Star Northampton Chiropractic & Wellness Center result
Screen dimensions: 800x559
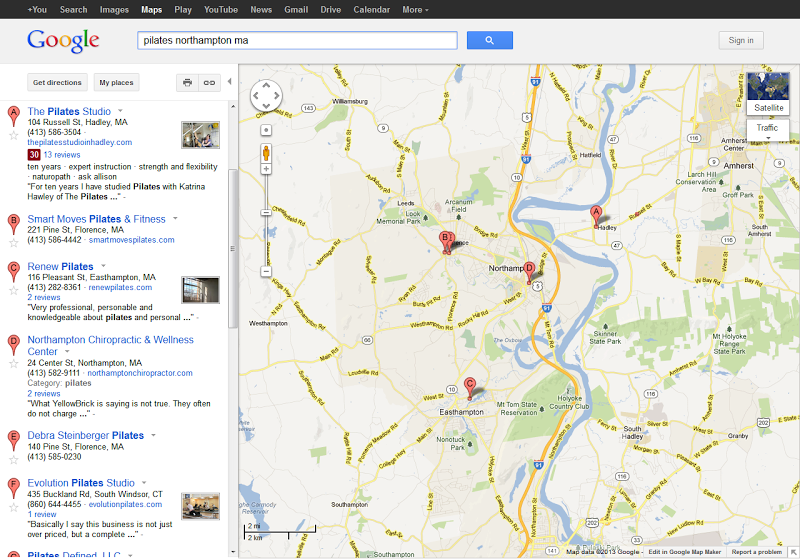click(14, 364)
